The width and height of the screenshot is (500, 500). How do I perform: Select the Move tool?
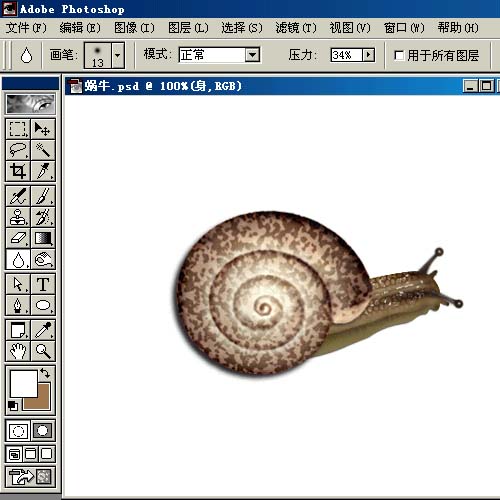[43, 129]
